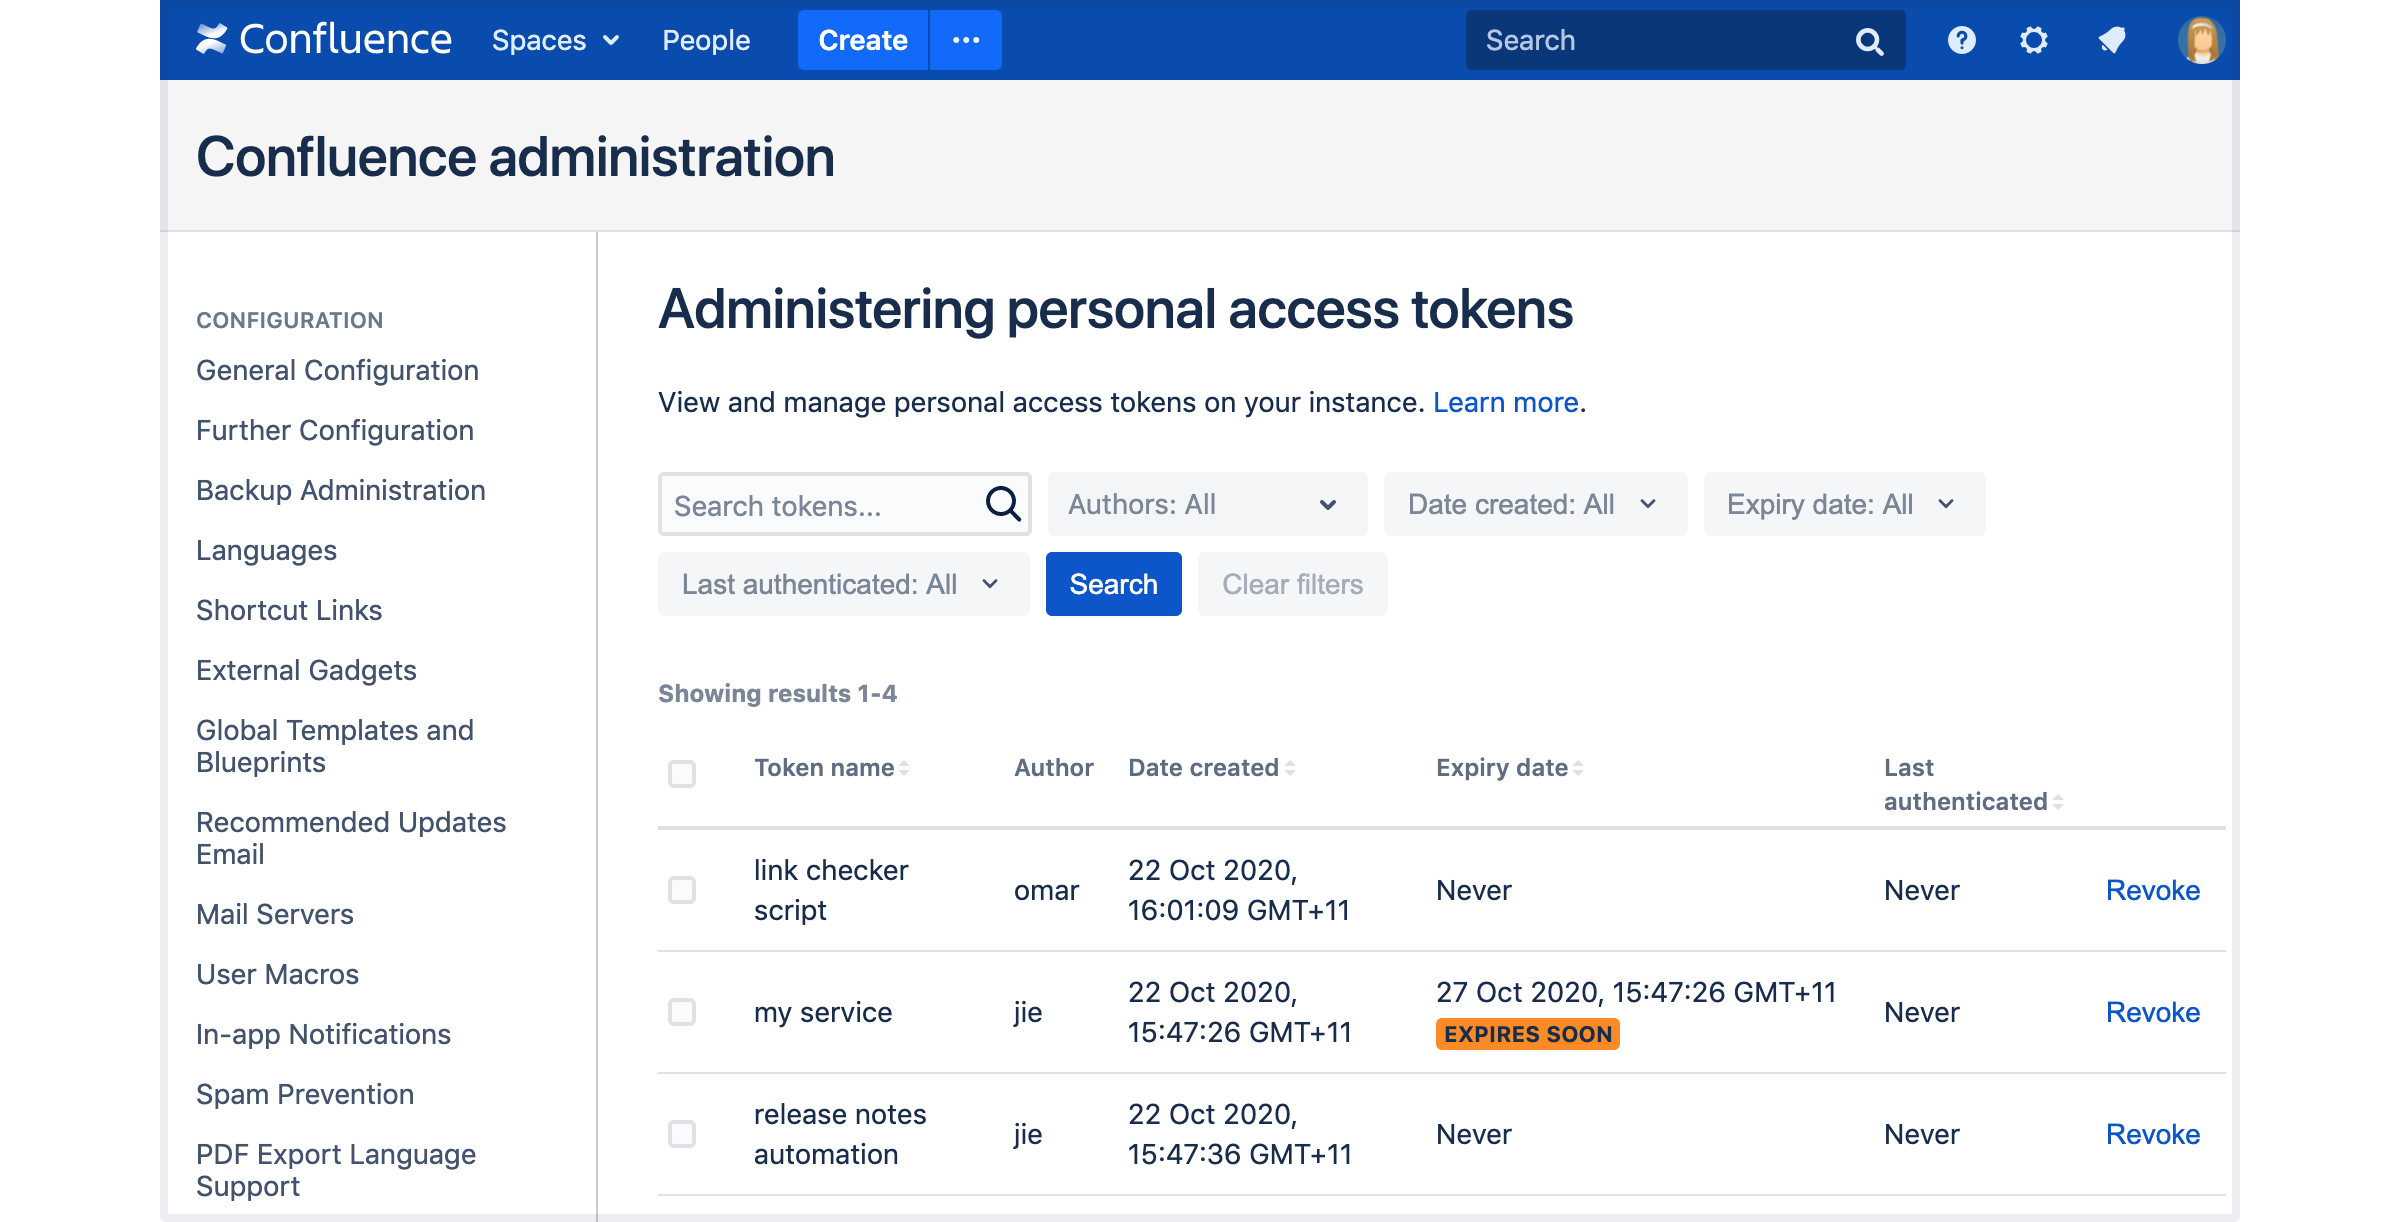The width and height of the screenshot is (2400, 1222).
Task: Toggle checkbox for link checker script token
Action: [683, 890]
